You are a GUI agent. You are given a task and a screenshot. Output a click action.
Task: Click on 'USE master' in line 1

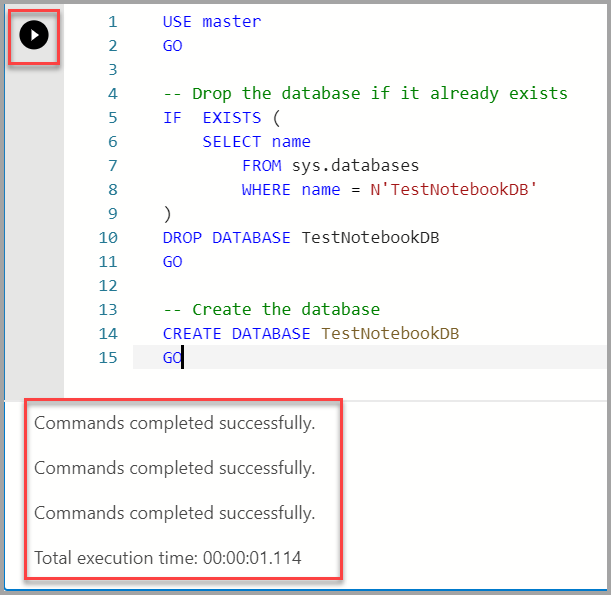[x=211, y=21]
